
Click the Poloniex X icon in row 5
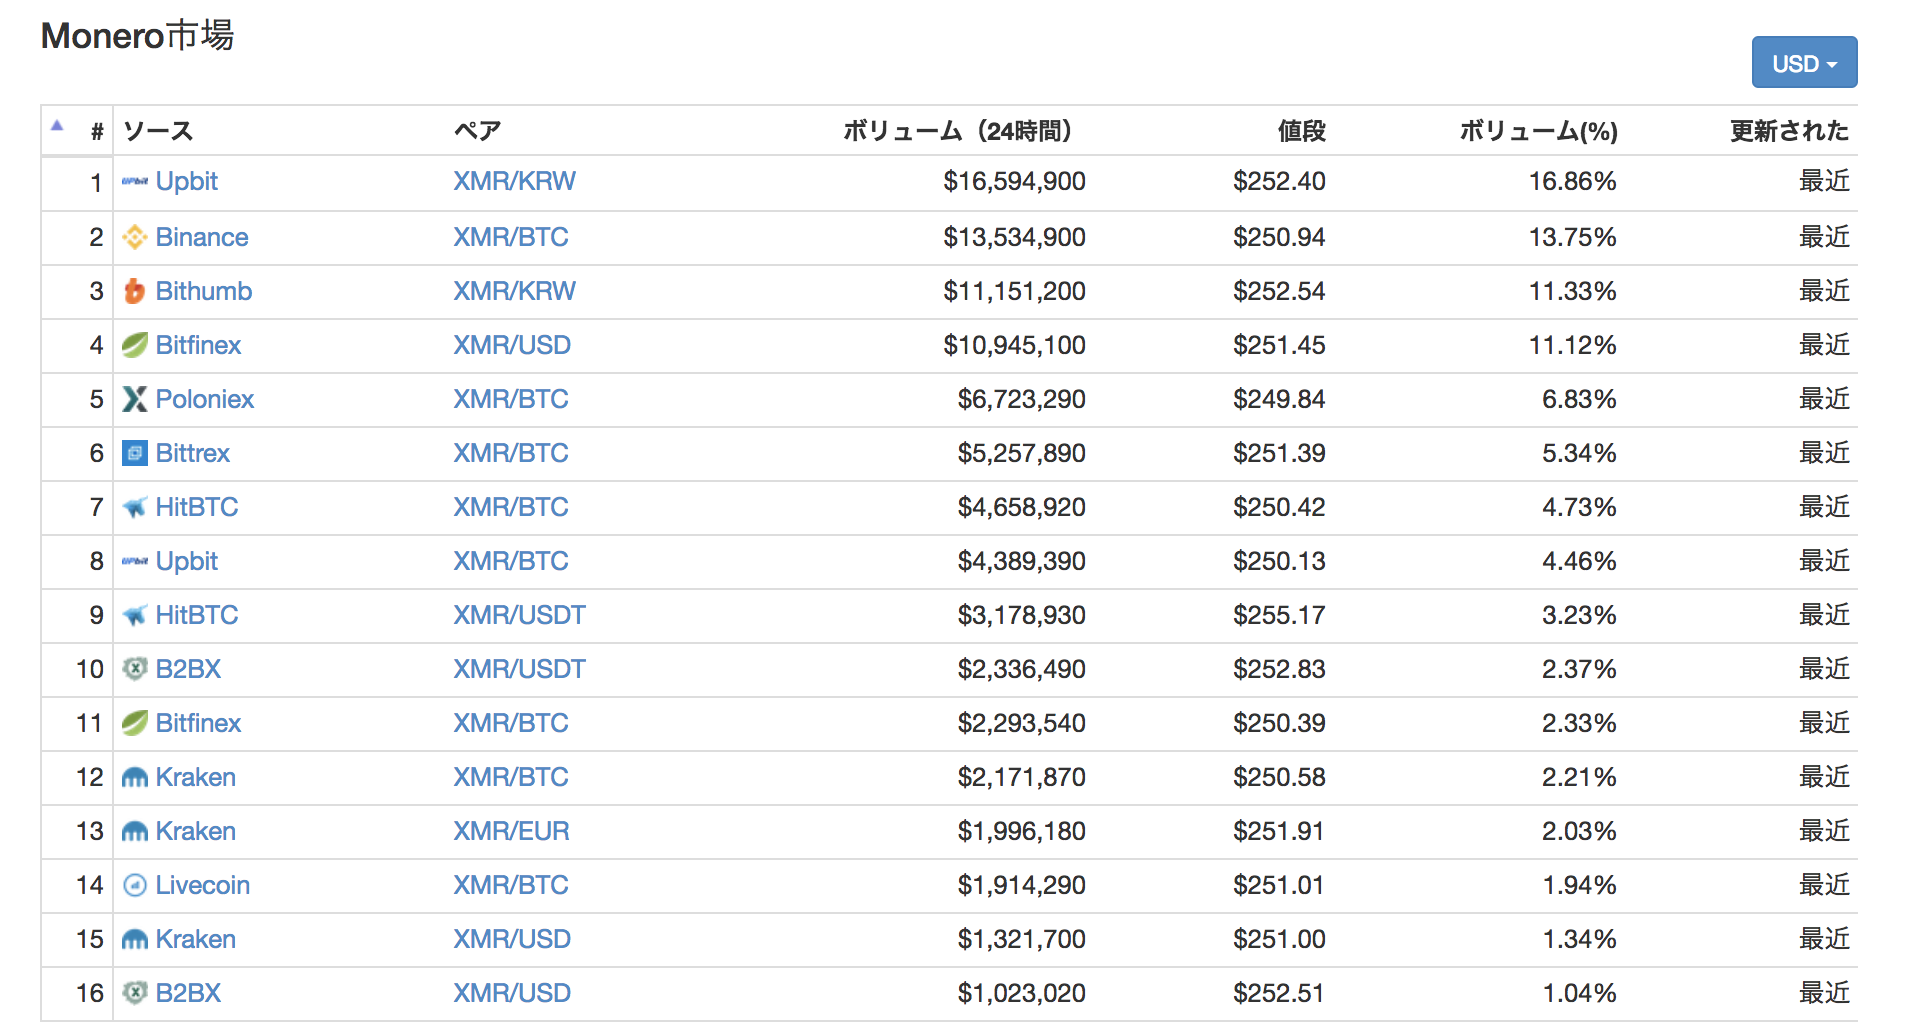pos(135,399)
